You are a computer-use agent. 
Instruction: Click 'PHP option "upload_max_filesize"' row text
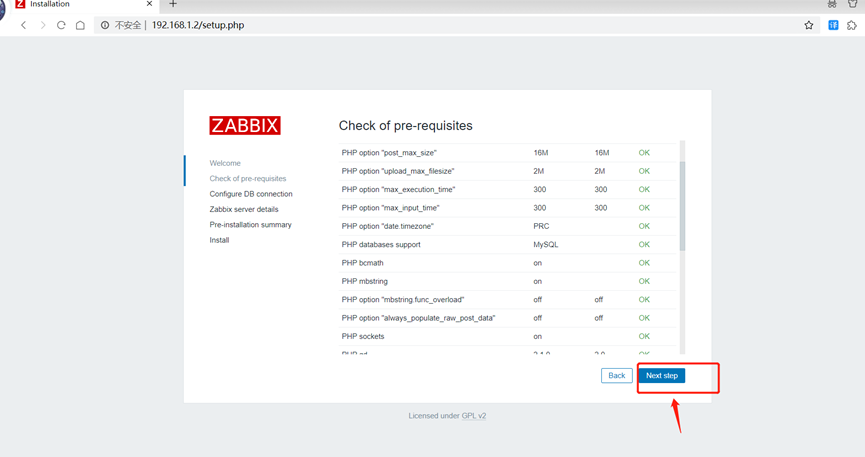[x=398, y=171]
